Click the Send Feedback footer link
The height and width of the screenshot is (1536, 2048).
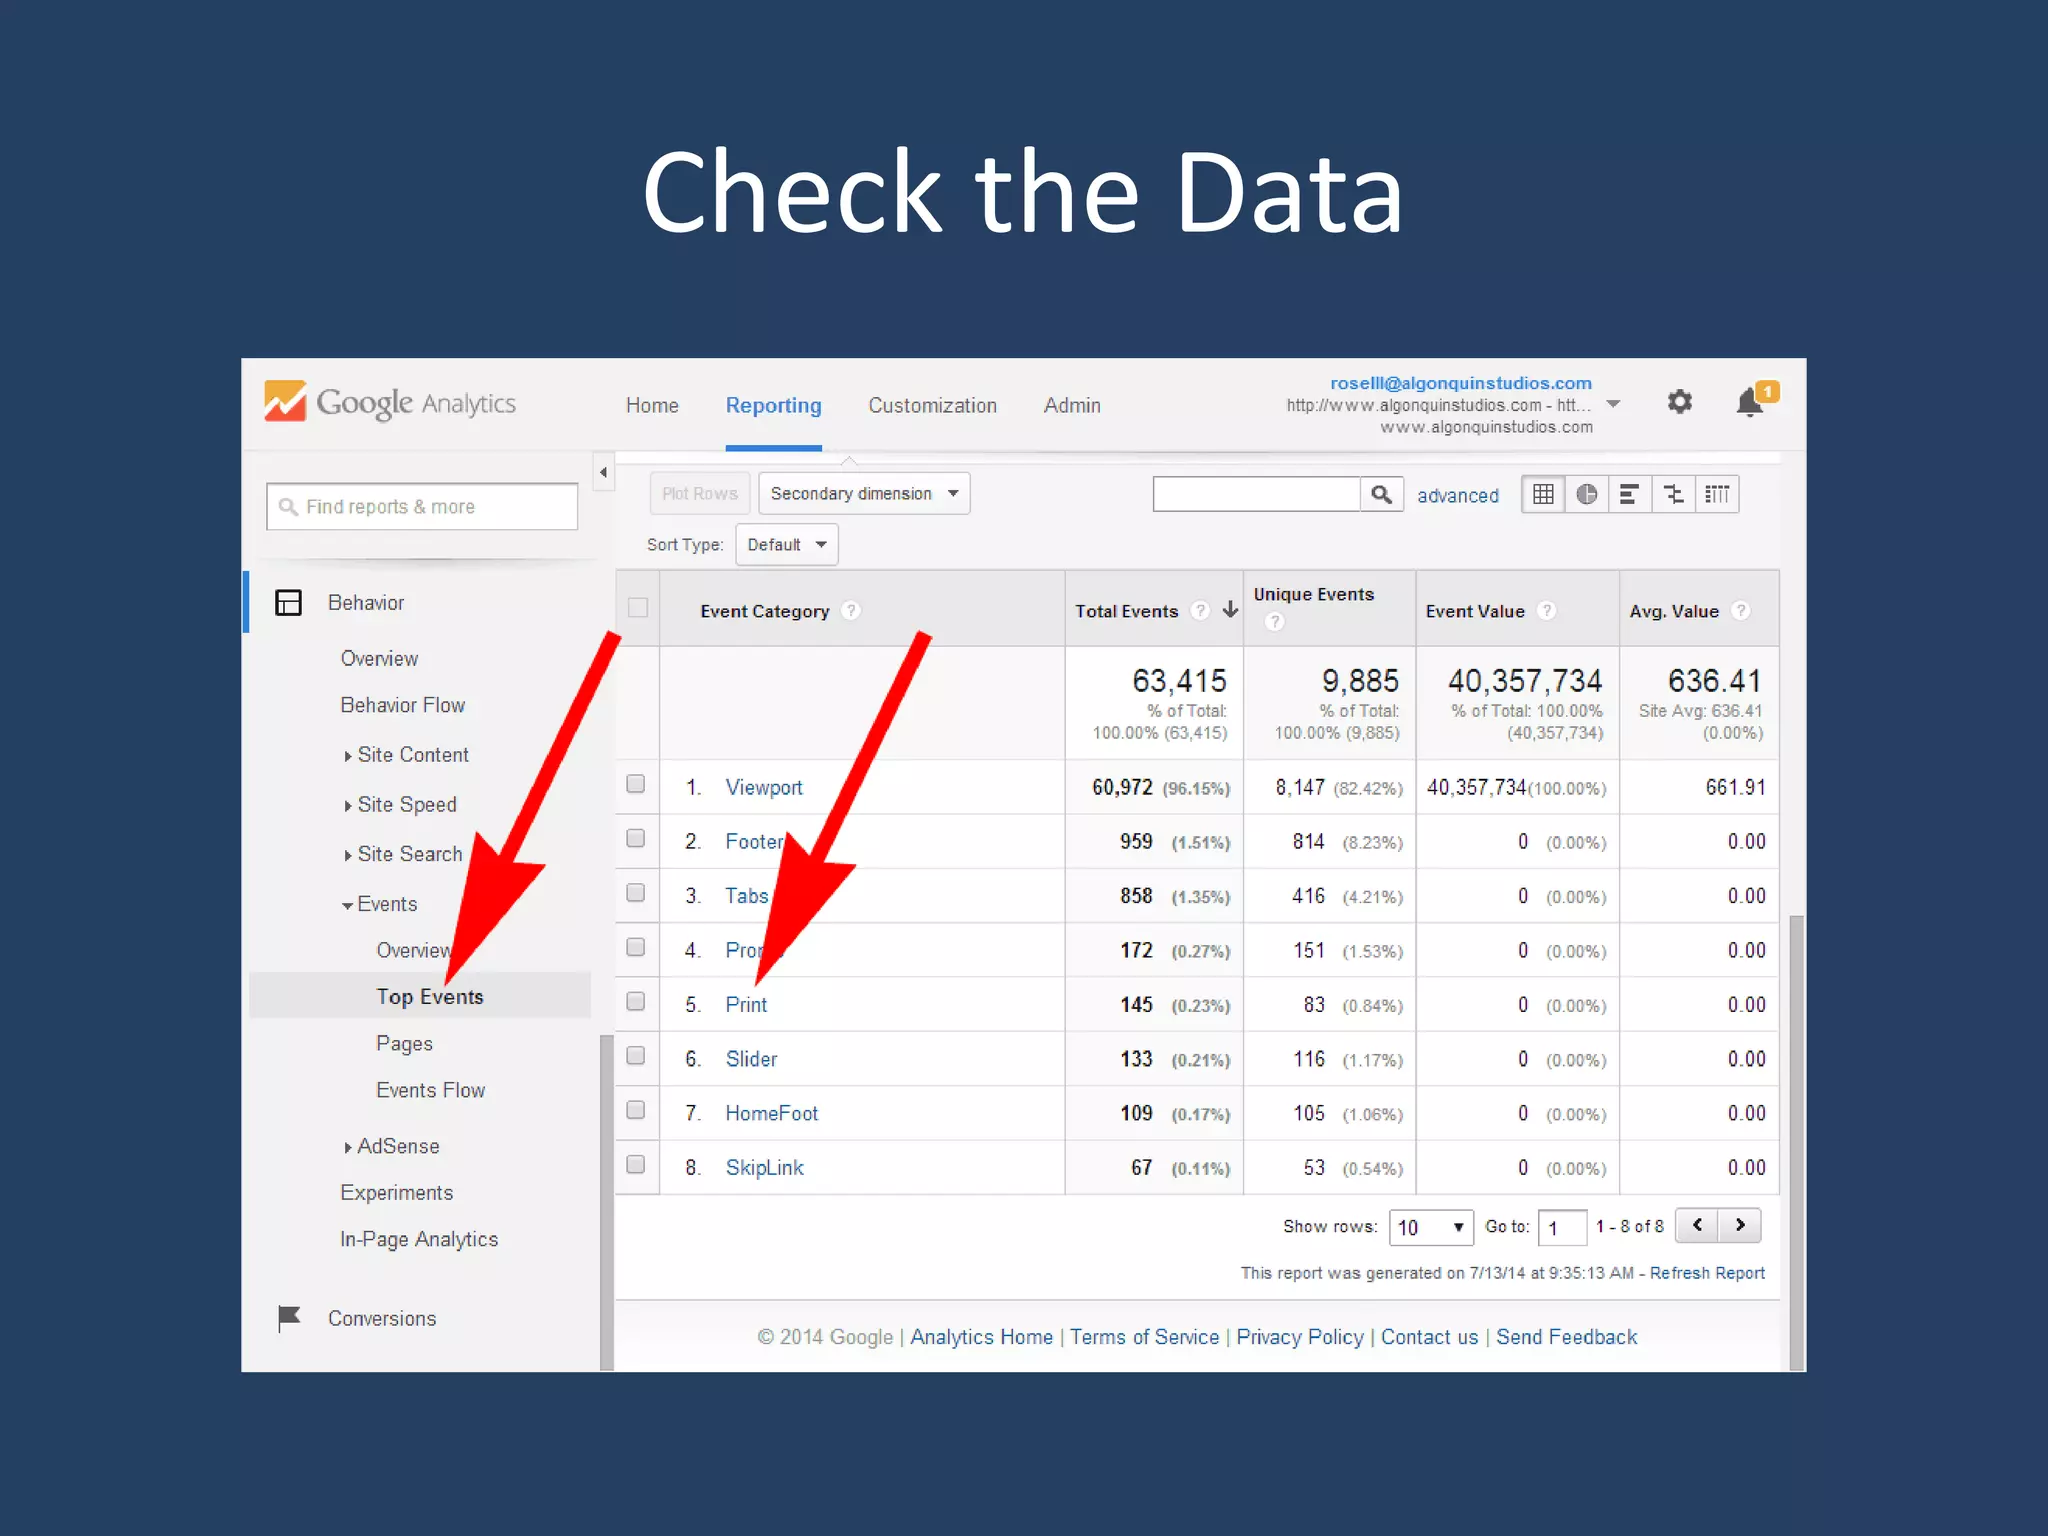(1567, 1337)
